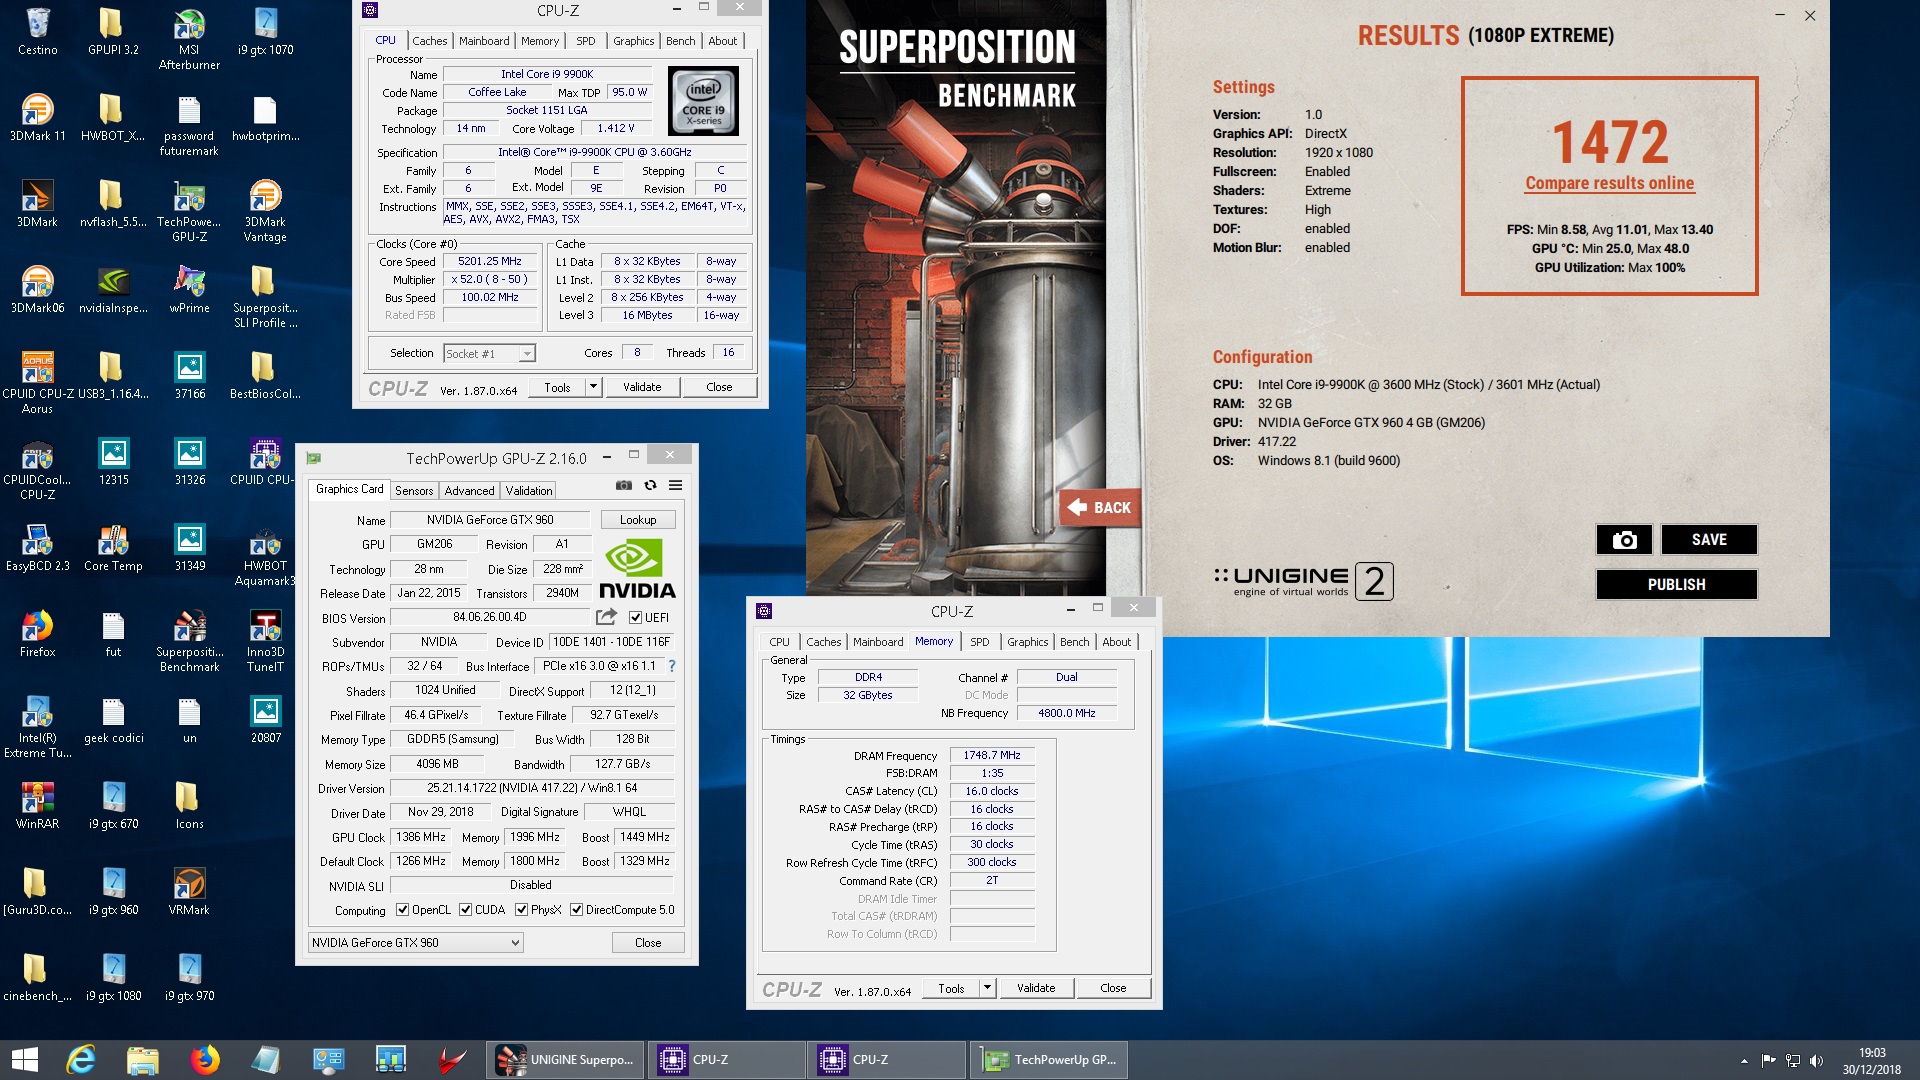This screenshot has height=1080, width=1920.
Task: Open Inno3D TuneIT desktop shortcut
Action: (265, 642)
